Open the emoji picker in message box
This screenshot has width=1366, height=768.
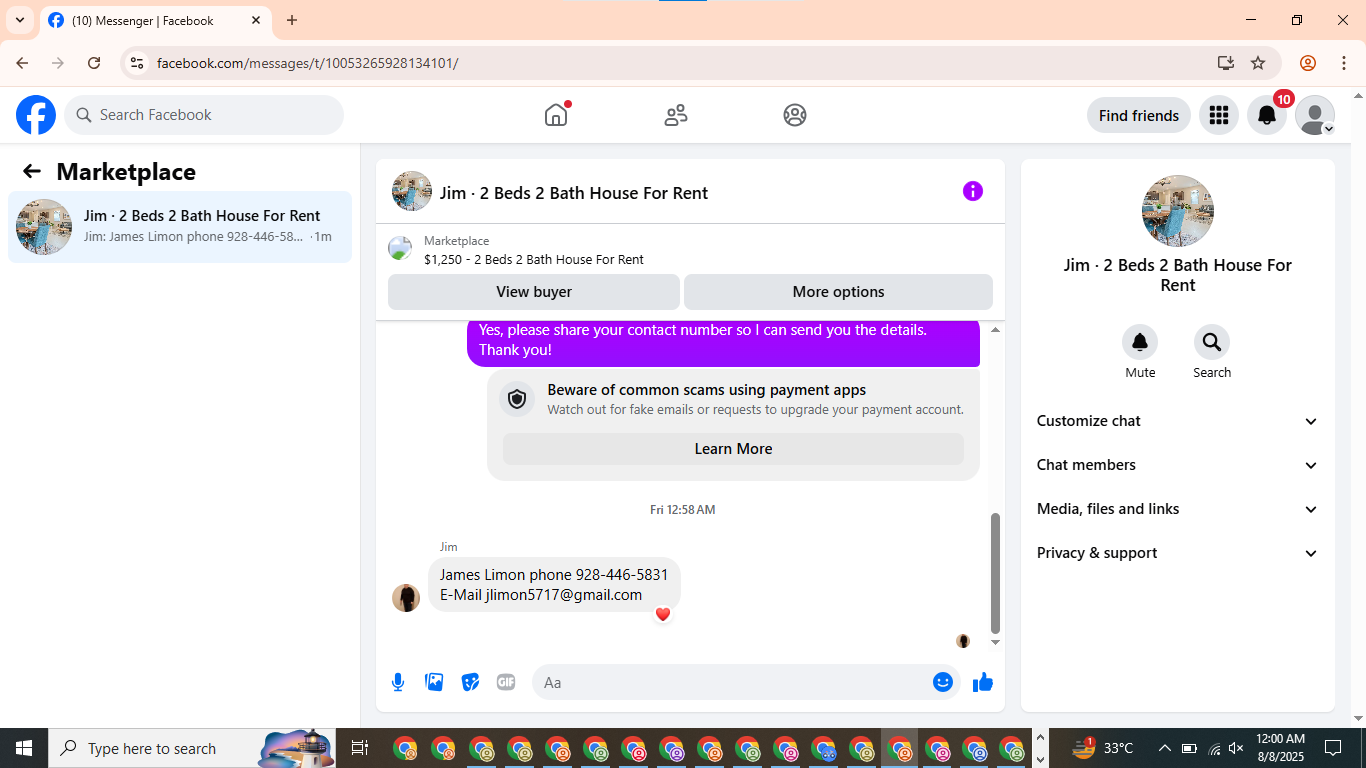point(943,682)
